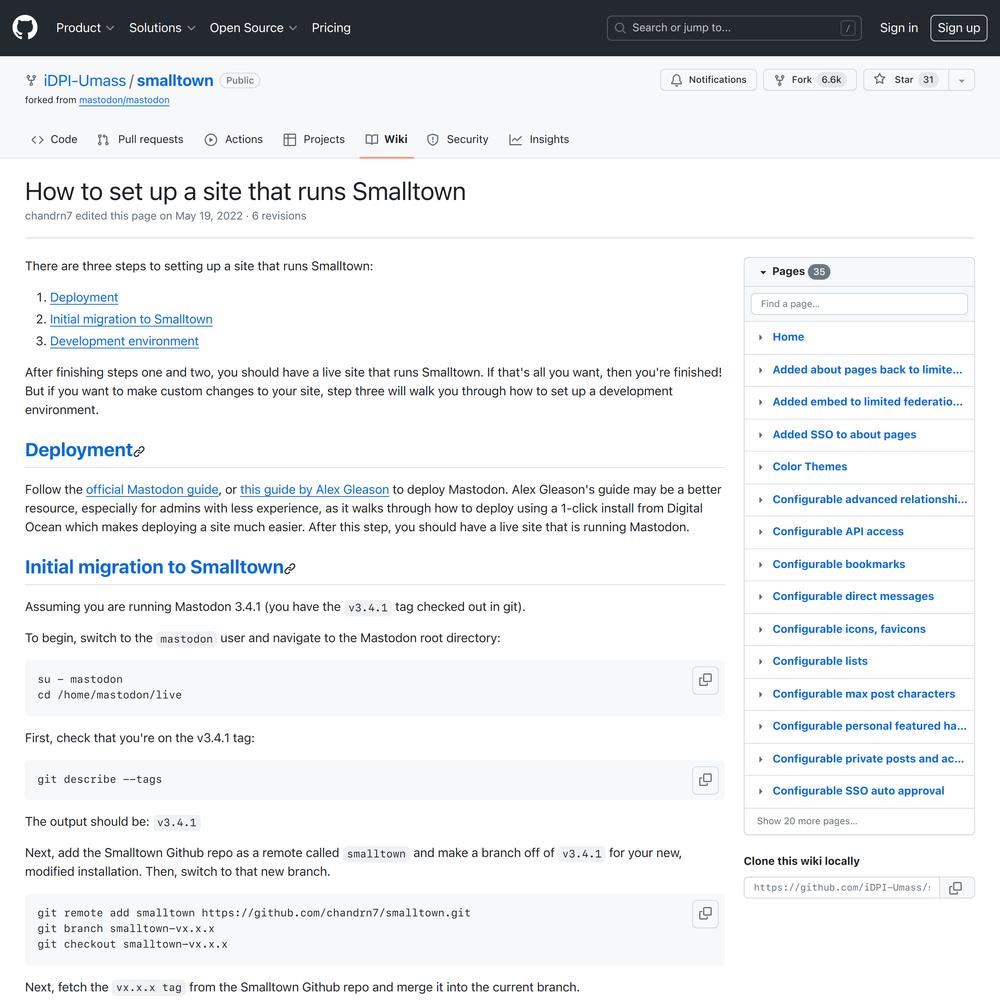The width and height of the screenshot is (1000, 1000).
Task: Open the Product dropdown menu
Action: [85, 28]
